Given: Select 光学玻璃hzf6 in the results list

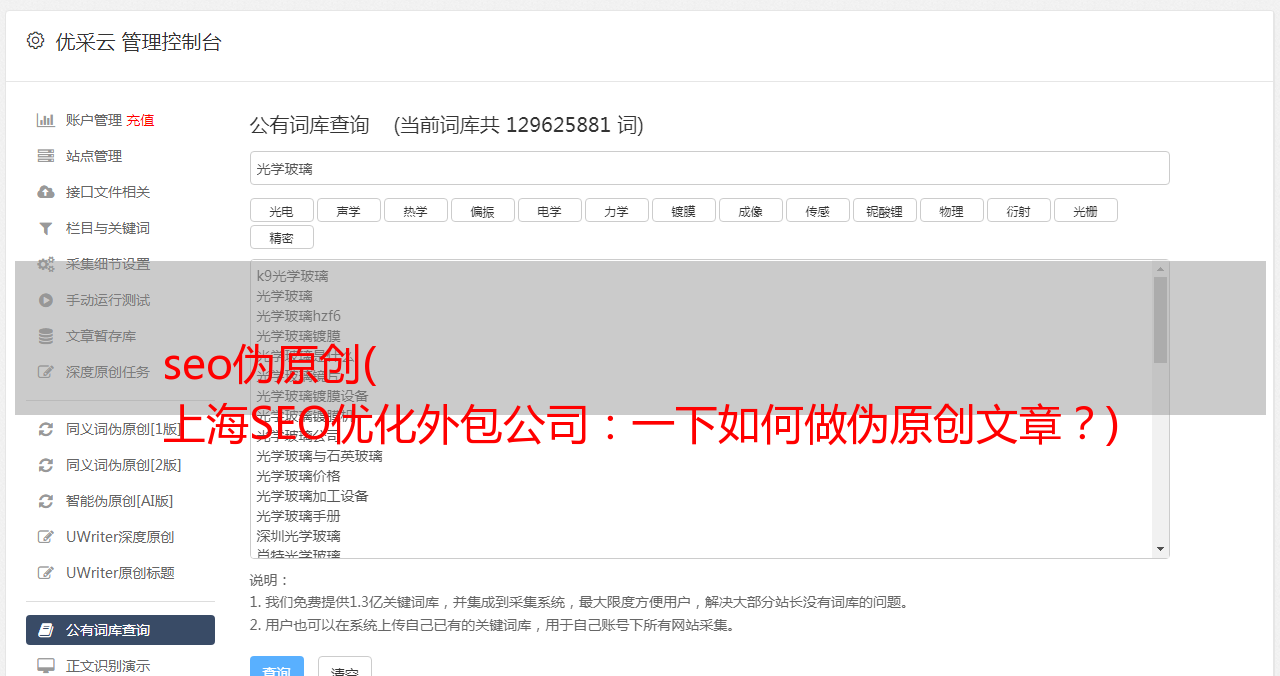Looking at the screenshot, I should click(x=298, y=316).
